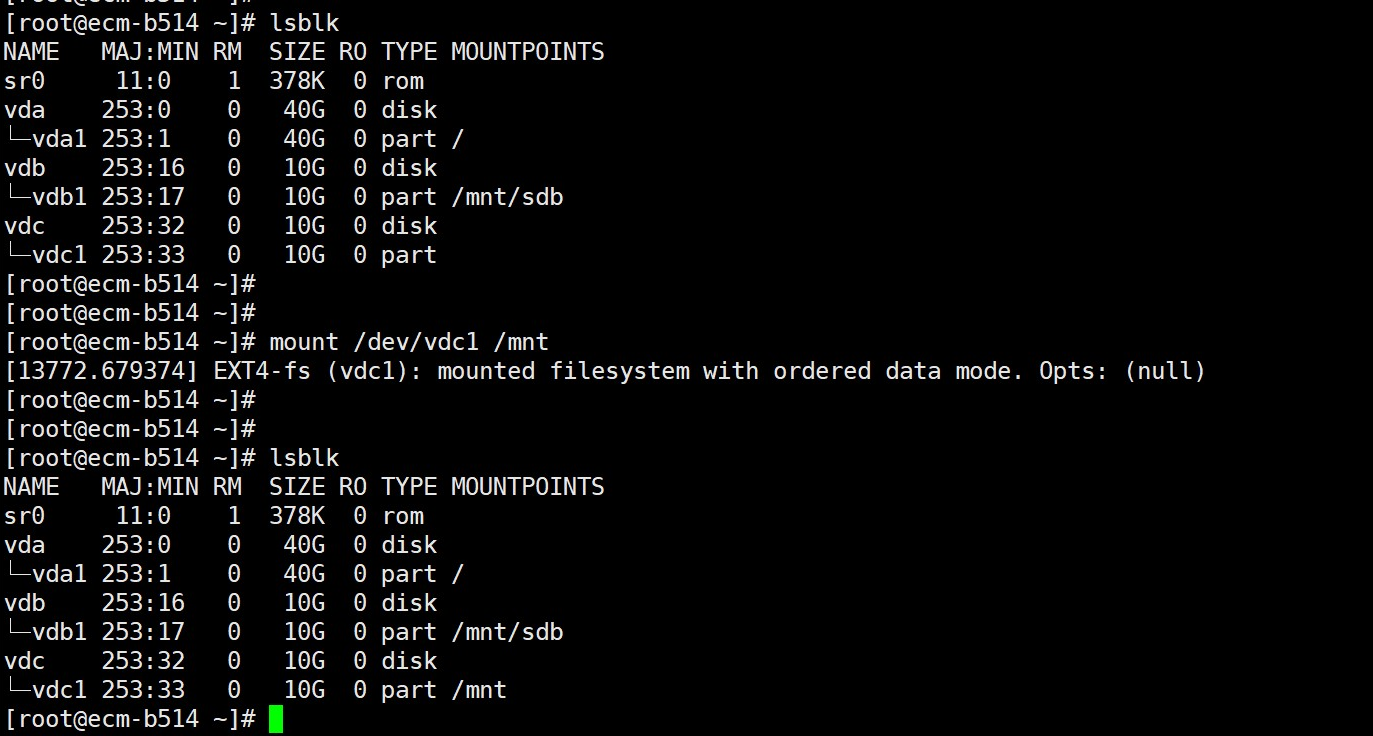Click the vdb disk name in second output
1373x736 pixels.
(x=24, y=603)
